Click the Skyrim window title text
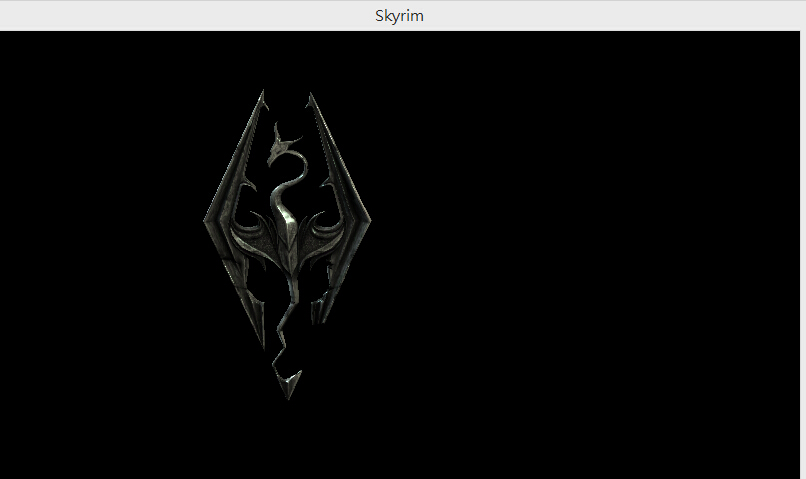 399,16
